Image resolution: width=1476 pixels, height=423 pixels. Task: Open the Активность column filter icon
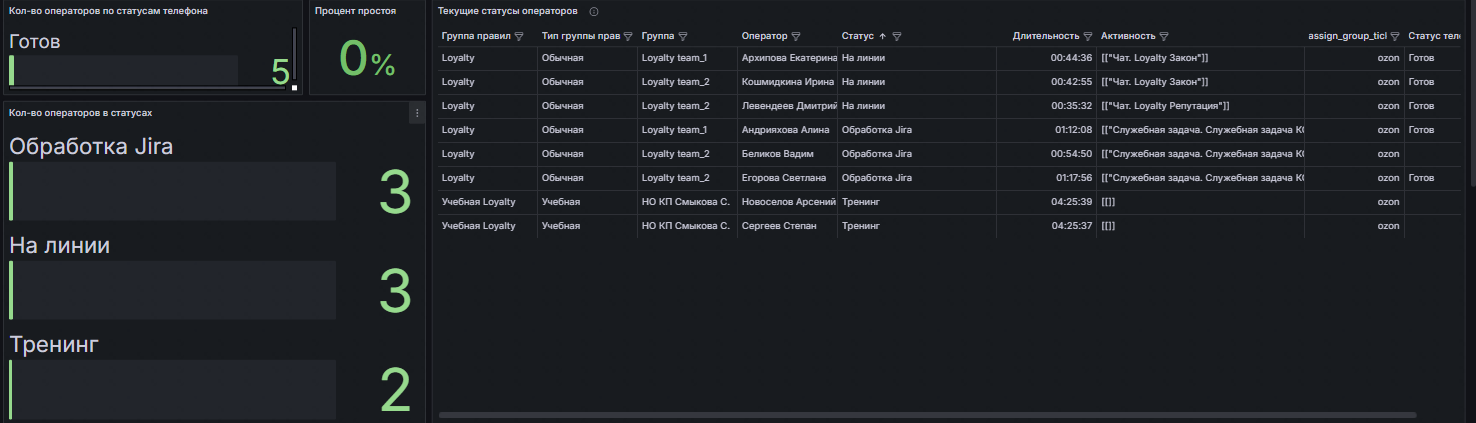(x=1165, y=36)
